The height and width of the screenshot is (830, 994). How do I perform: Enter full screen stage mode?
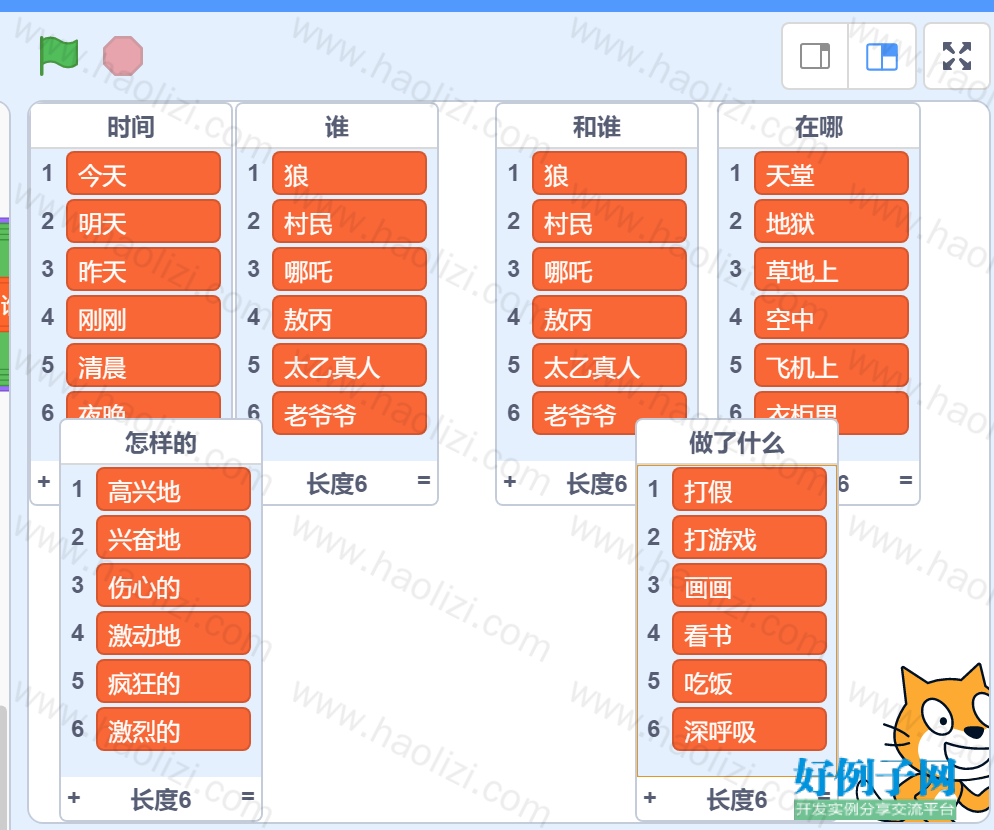point(957,56)
